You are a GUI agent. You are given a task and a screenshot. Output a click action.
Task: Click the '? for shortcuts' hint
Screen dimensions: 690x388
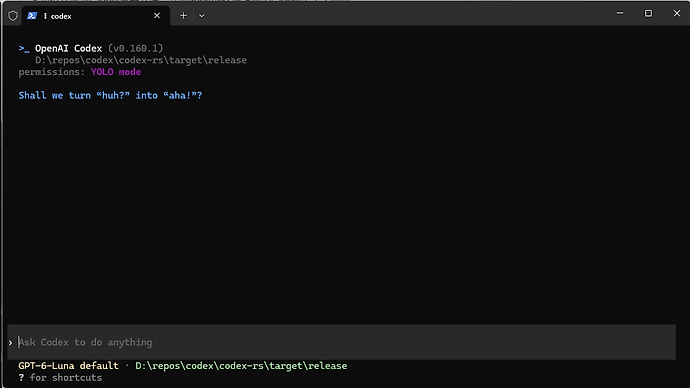[60, 378]
